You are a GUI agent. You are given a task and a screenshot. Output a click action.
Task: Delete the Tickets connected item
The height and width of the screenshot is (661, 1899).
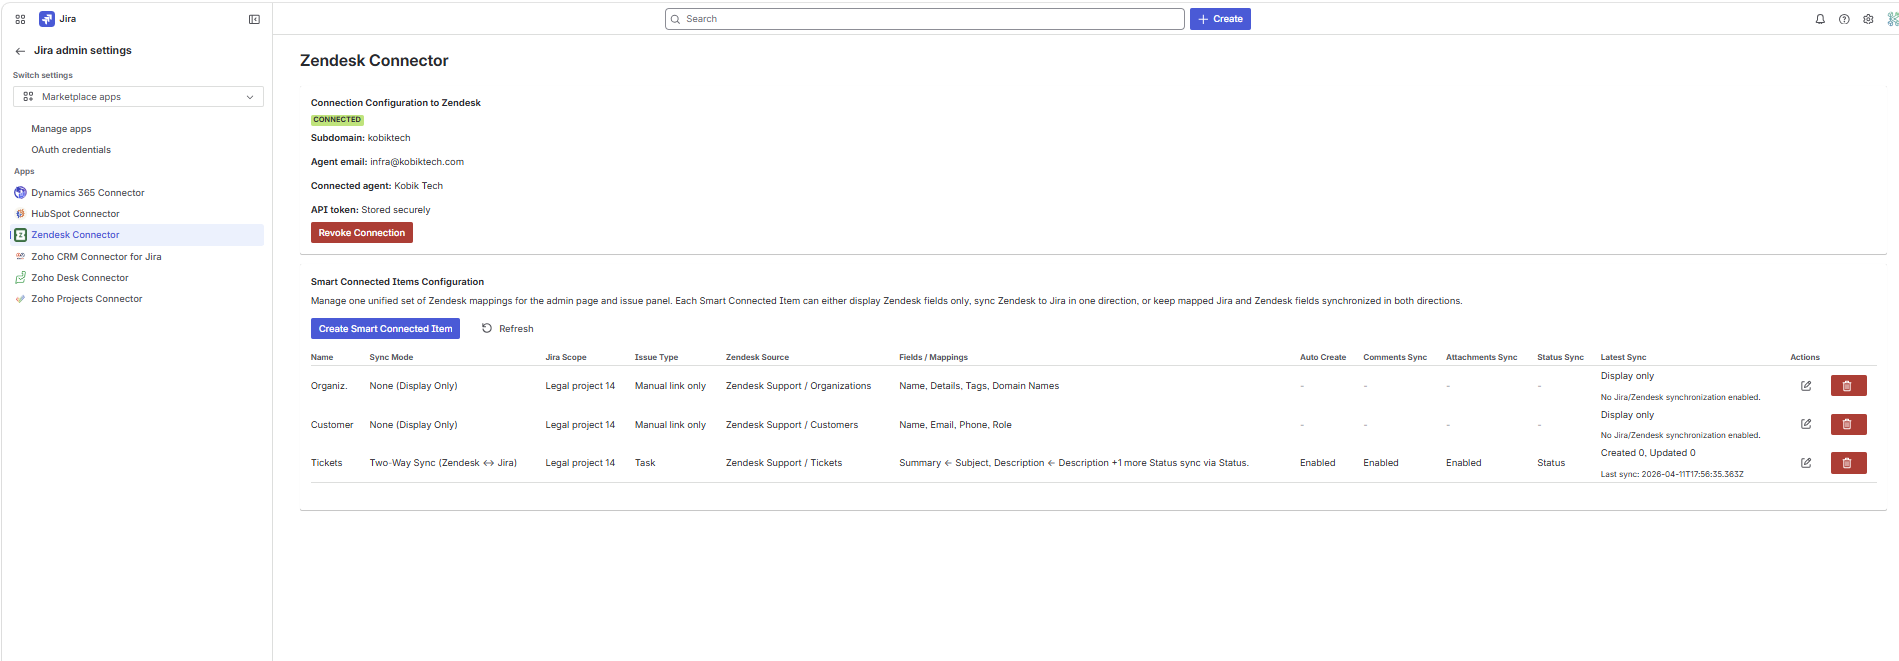(x=1848, y=463)
